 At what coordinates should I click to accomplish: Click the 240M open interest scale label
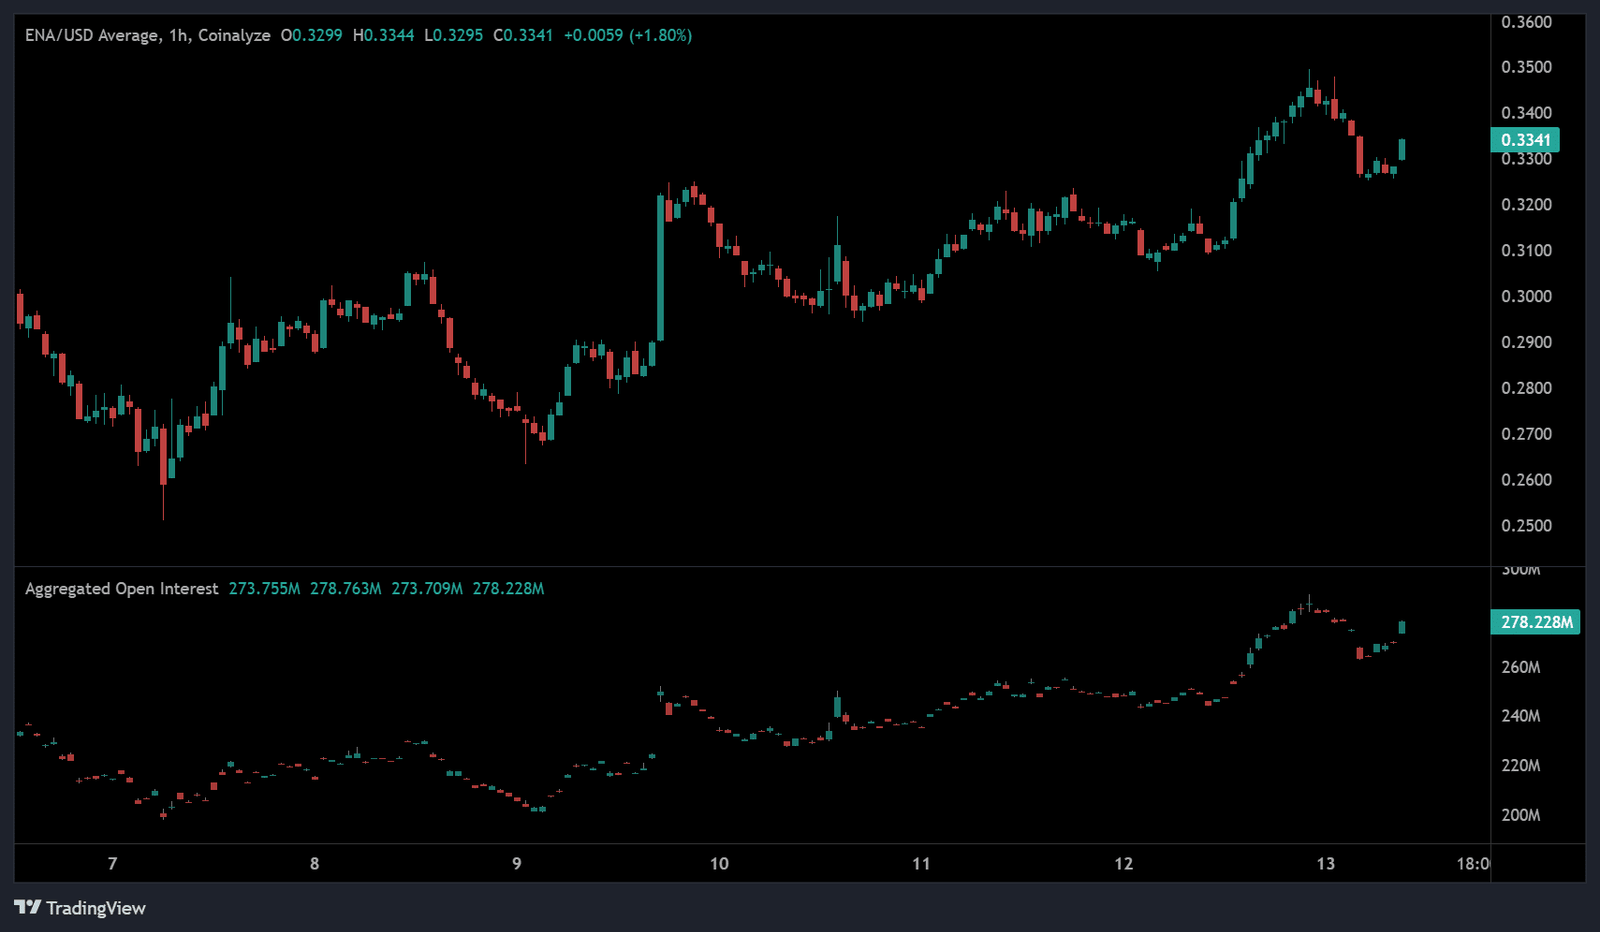pos(1520,716)
